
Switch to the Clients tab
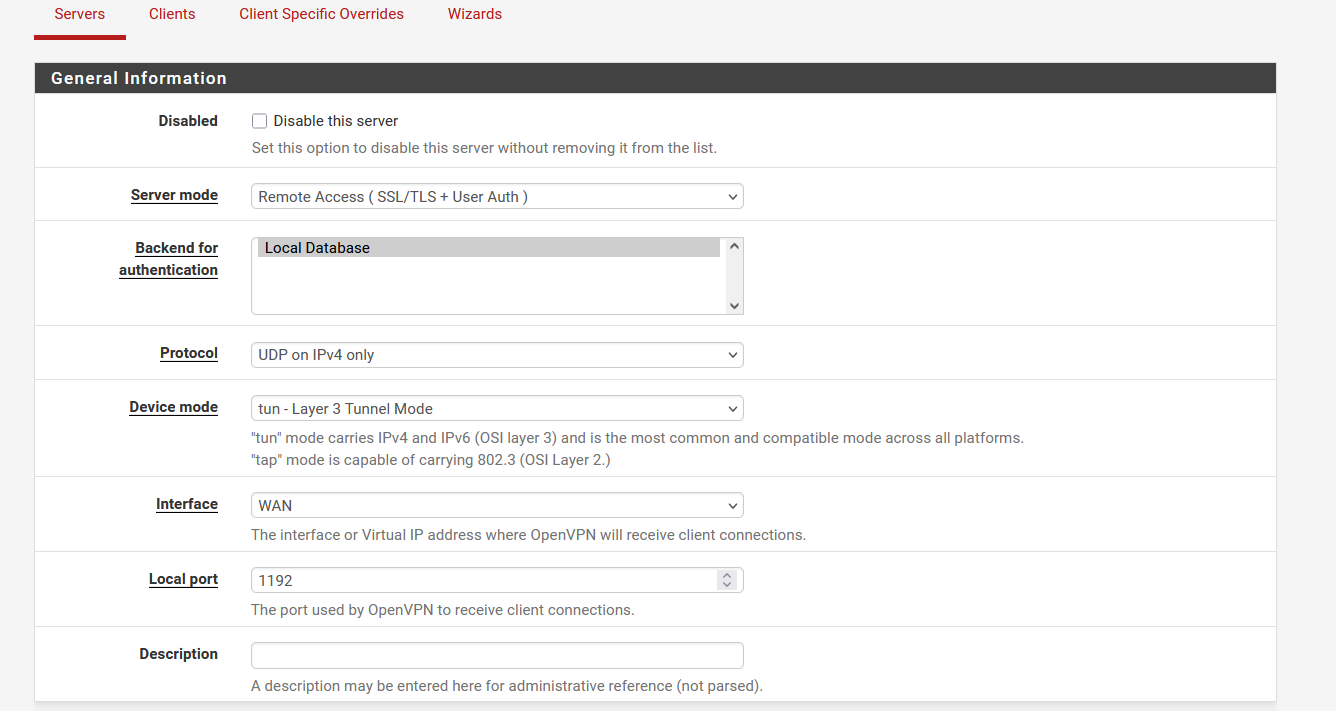pyautogui.click(x=171, y=14)
